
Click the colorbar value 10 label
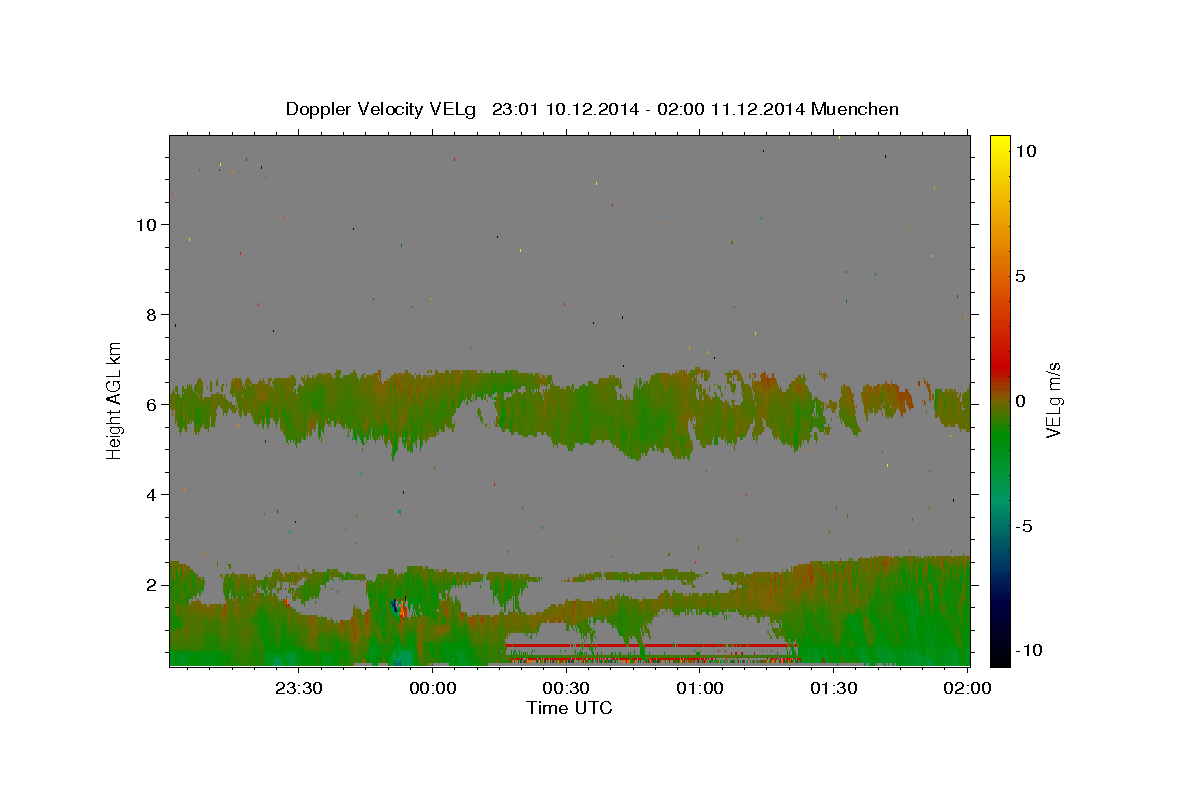click(1025, 150)
